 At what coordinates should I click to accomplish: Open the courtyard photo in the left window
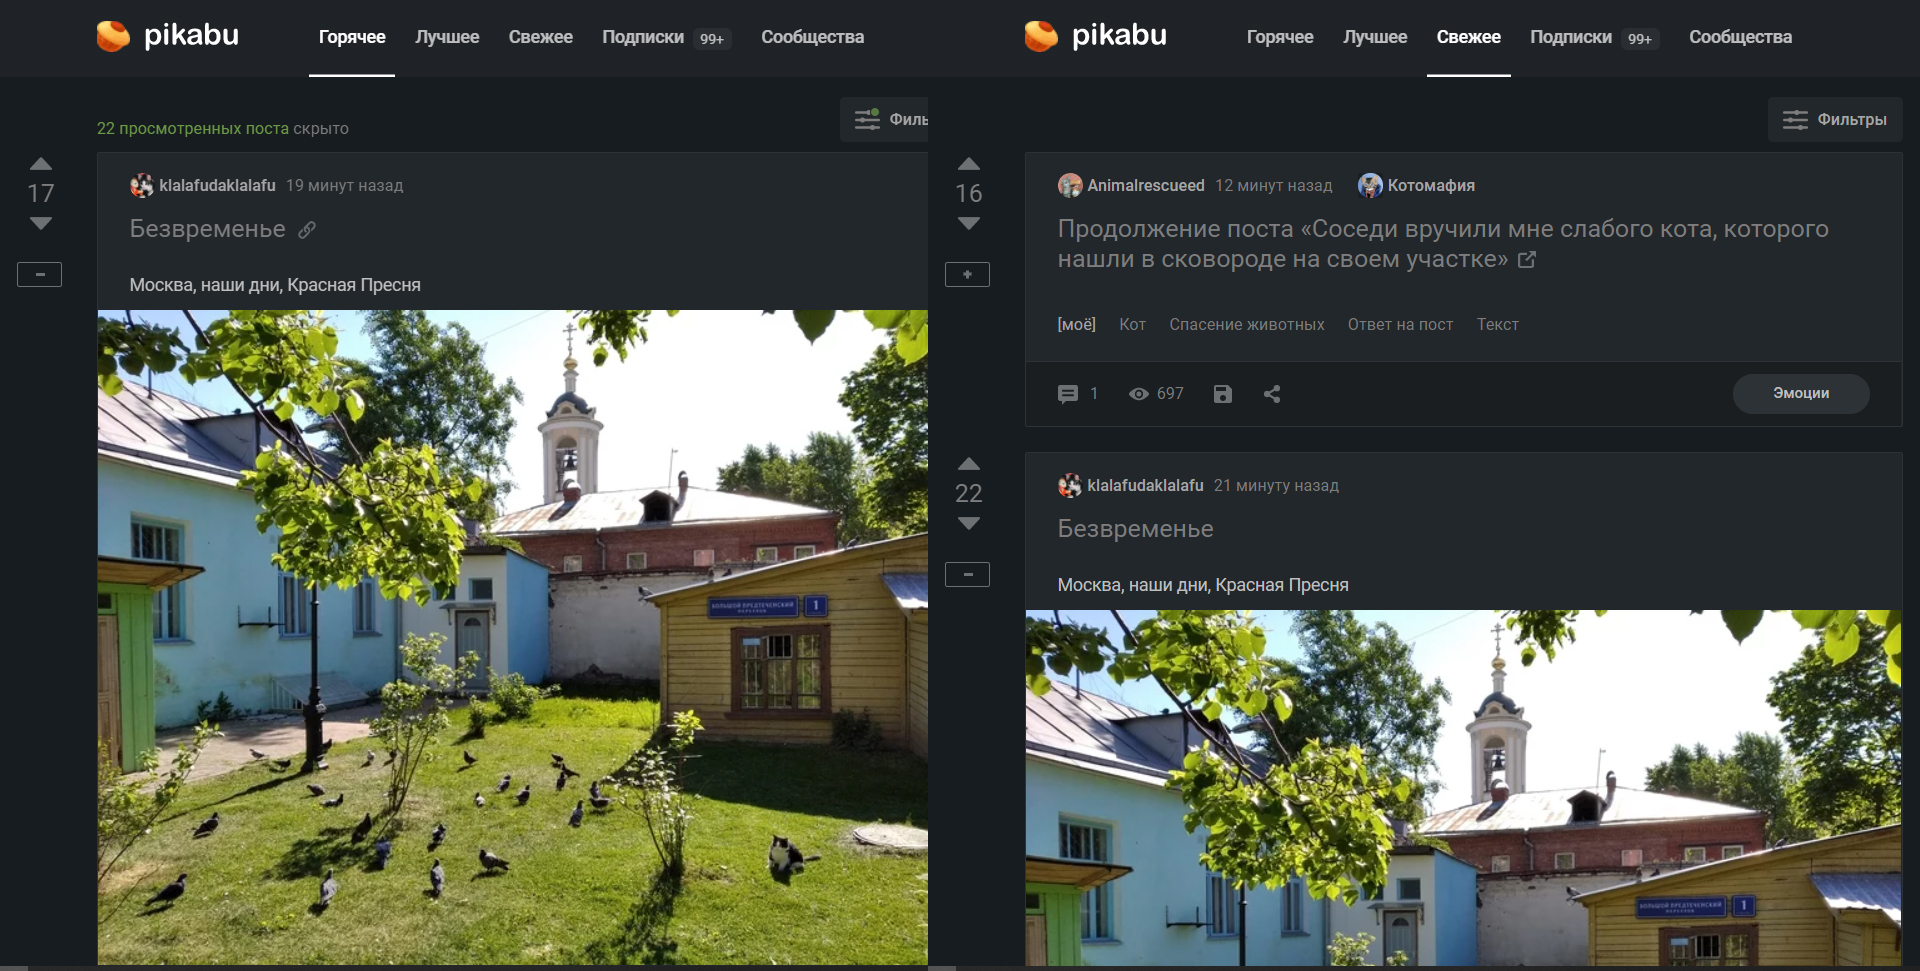pos(513,637)
